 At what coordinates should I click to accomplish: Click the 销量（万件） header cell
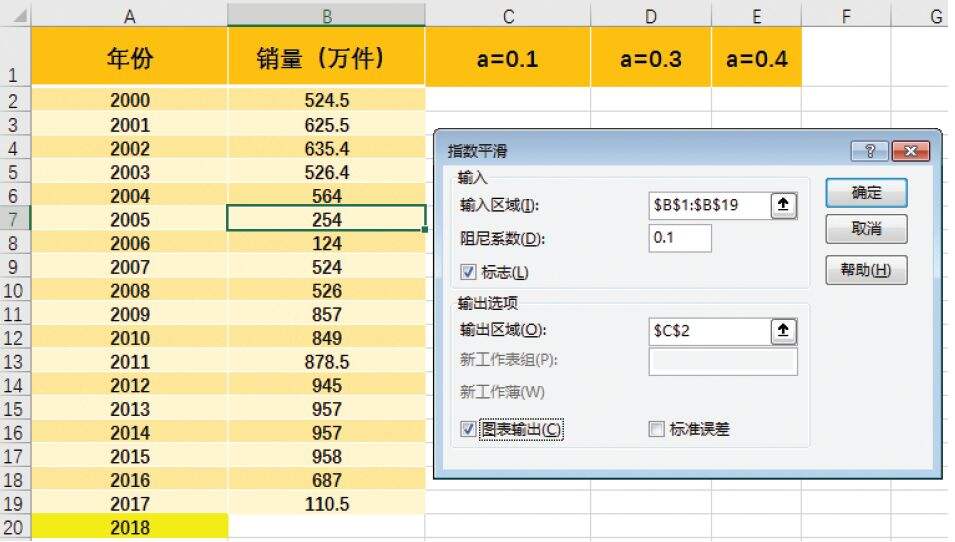326,57
